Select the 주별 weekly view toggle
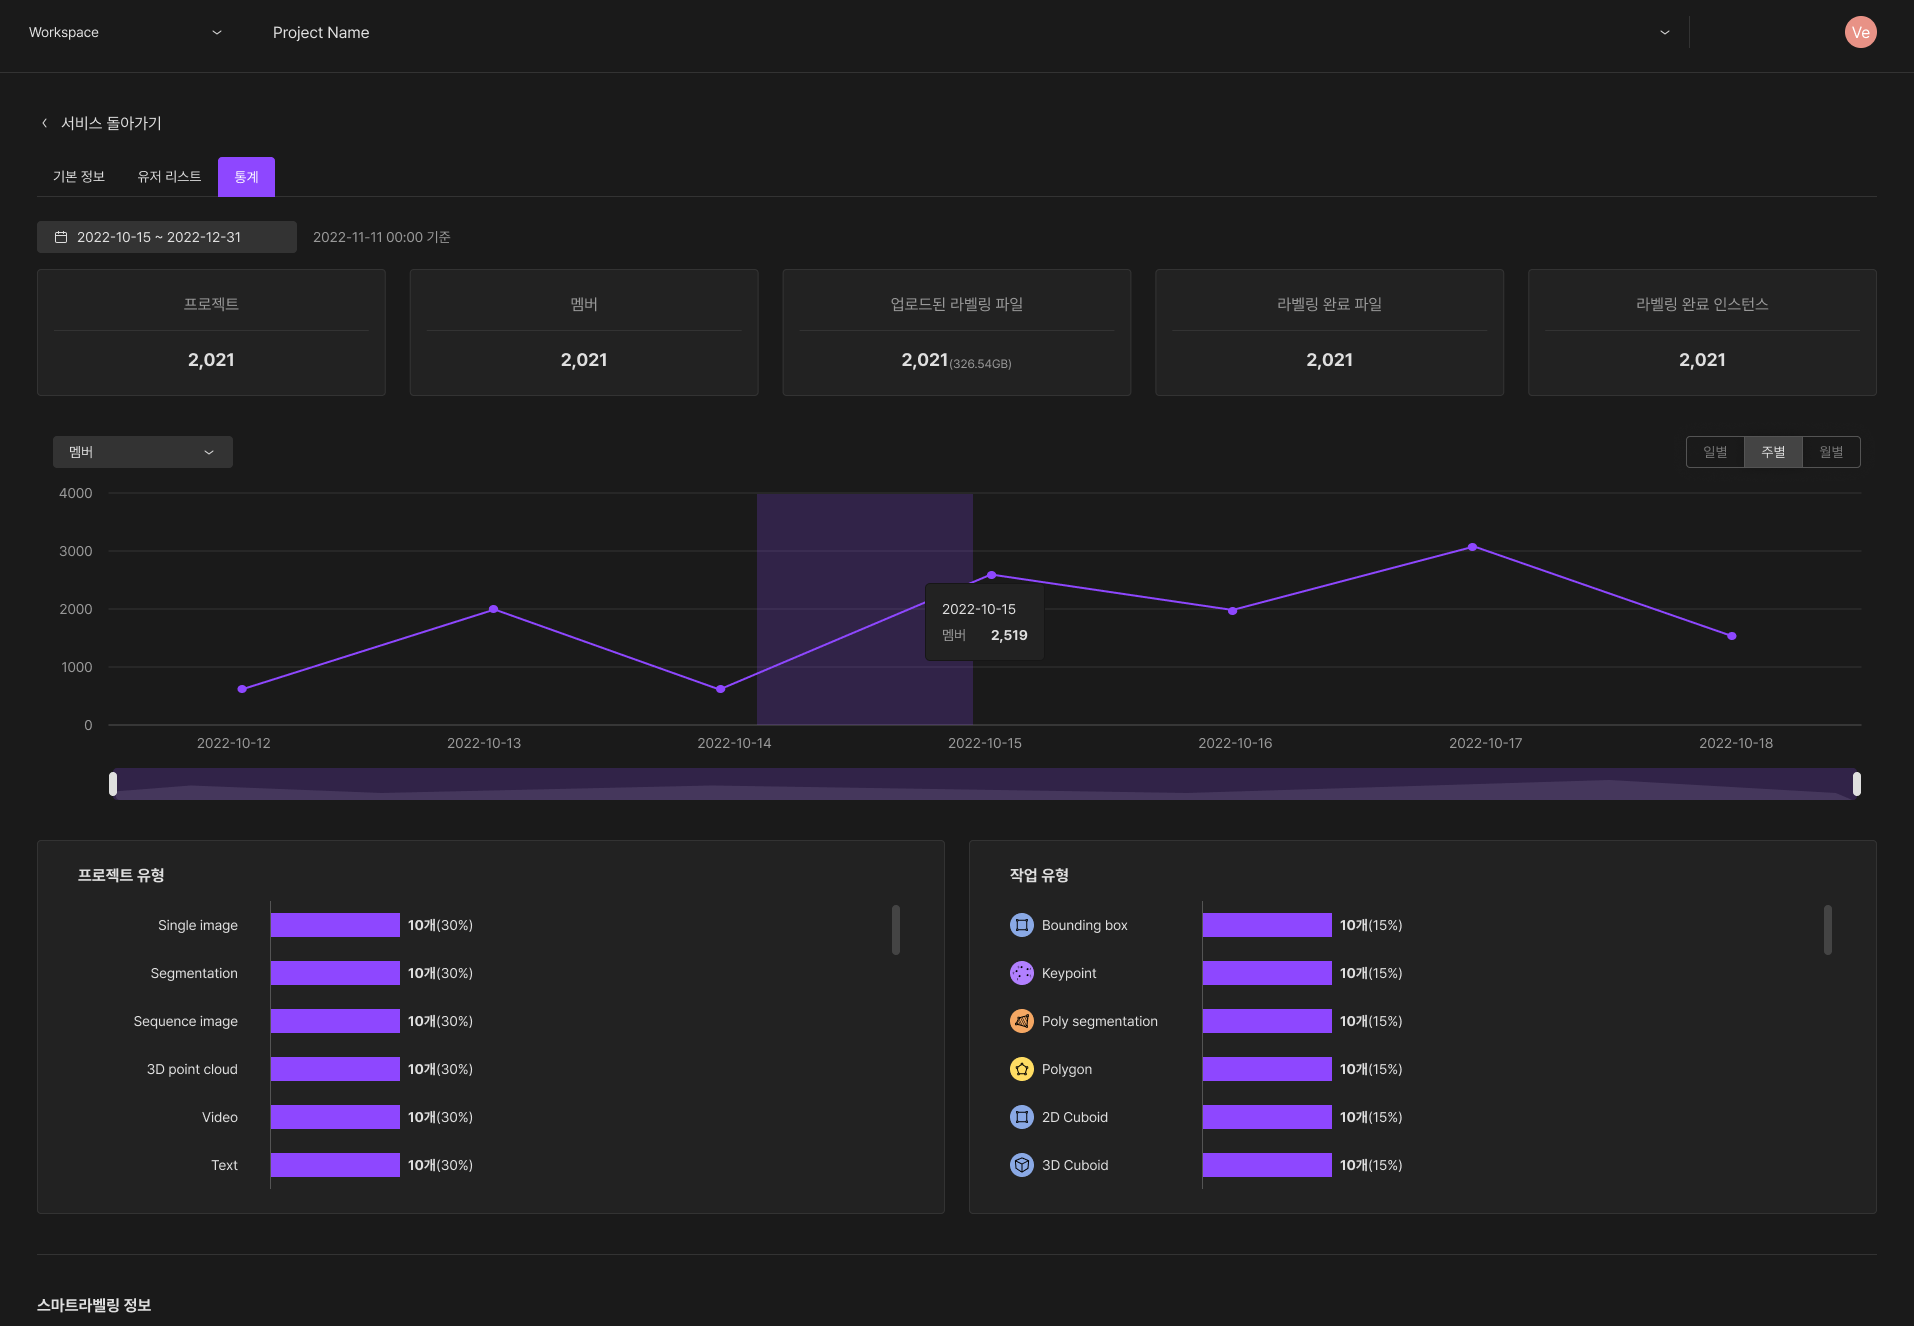 [x=1773, y=452]
